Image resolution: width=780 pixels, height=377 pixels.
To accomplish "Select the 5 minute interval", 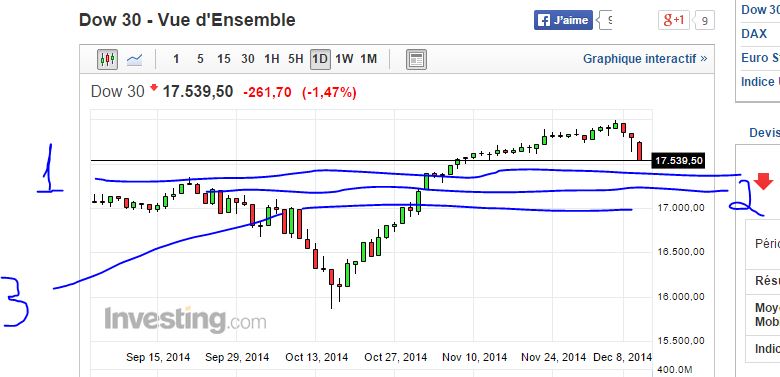I will tap(200, 59).
